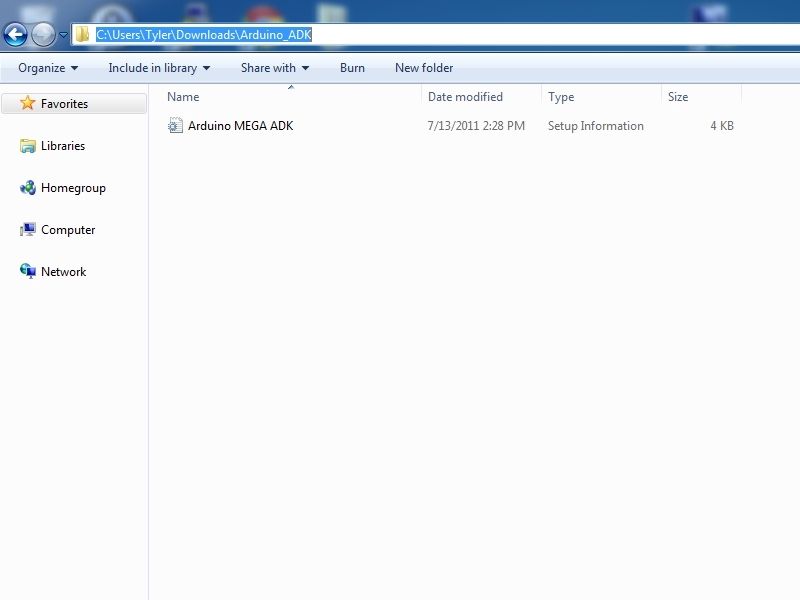The height and width of the screenshot is (600, 800).
Task: Create a New folder
Action: (424, 68)
